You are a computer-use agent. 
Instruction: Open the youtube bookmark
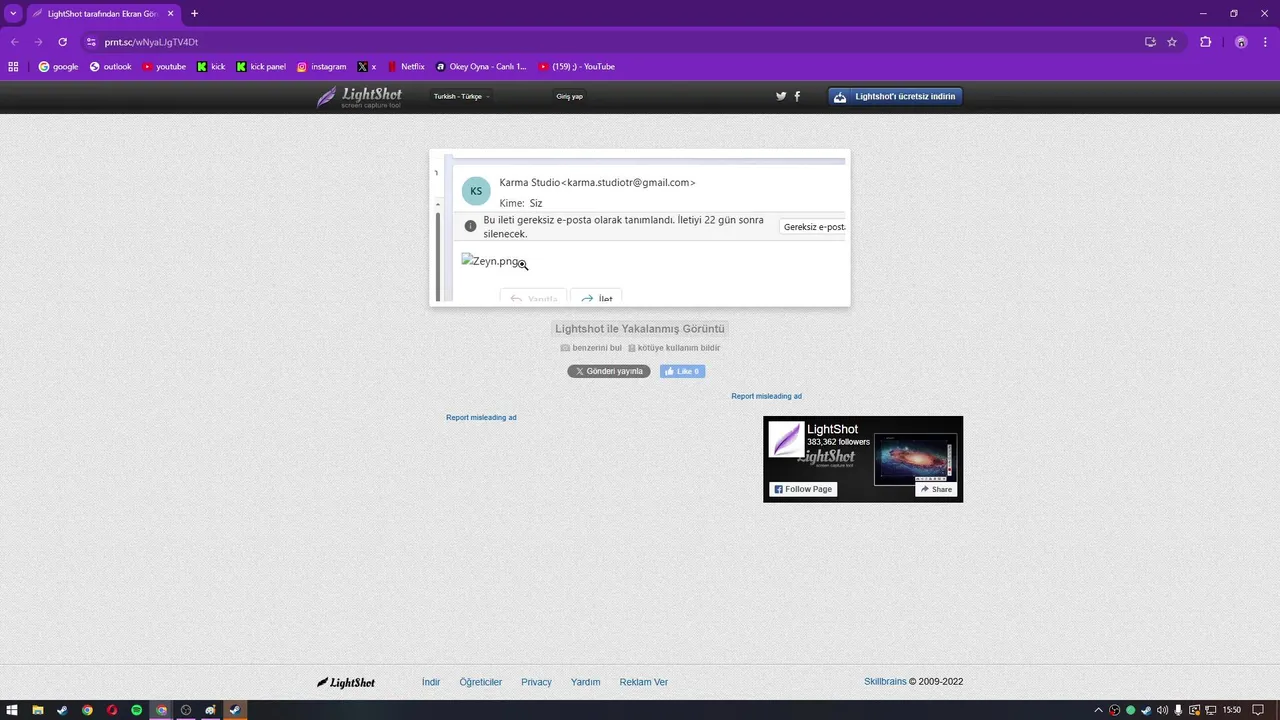(x=164, y=67)
